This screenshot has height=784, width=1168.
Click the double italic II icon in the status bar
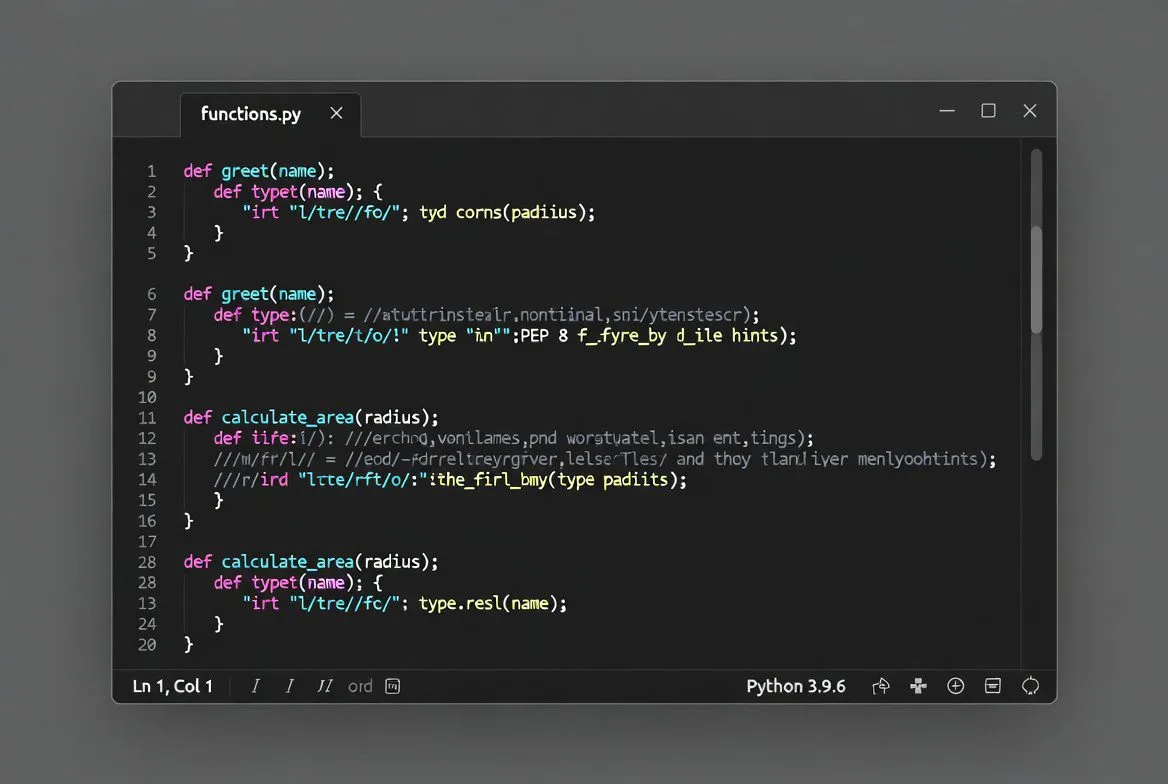click(x=325, y=686)
